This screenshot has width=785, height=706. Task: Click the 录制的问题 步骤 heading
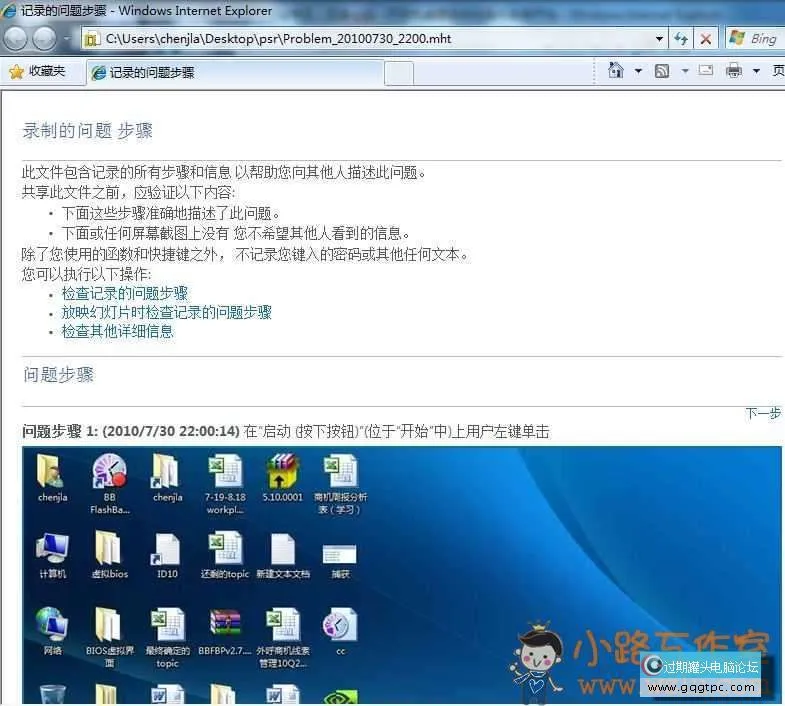pyautogui.click(x=88, y=131)
